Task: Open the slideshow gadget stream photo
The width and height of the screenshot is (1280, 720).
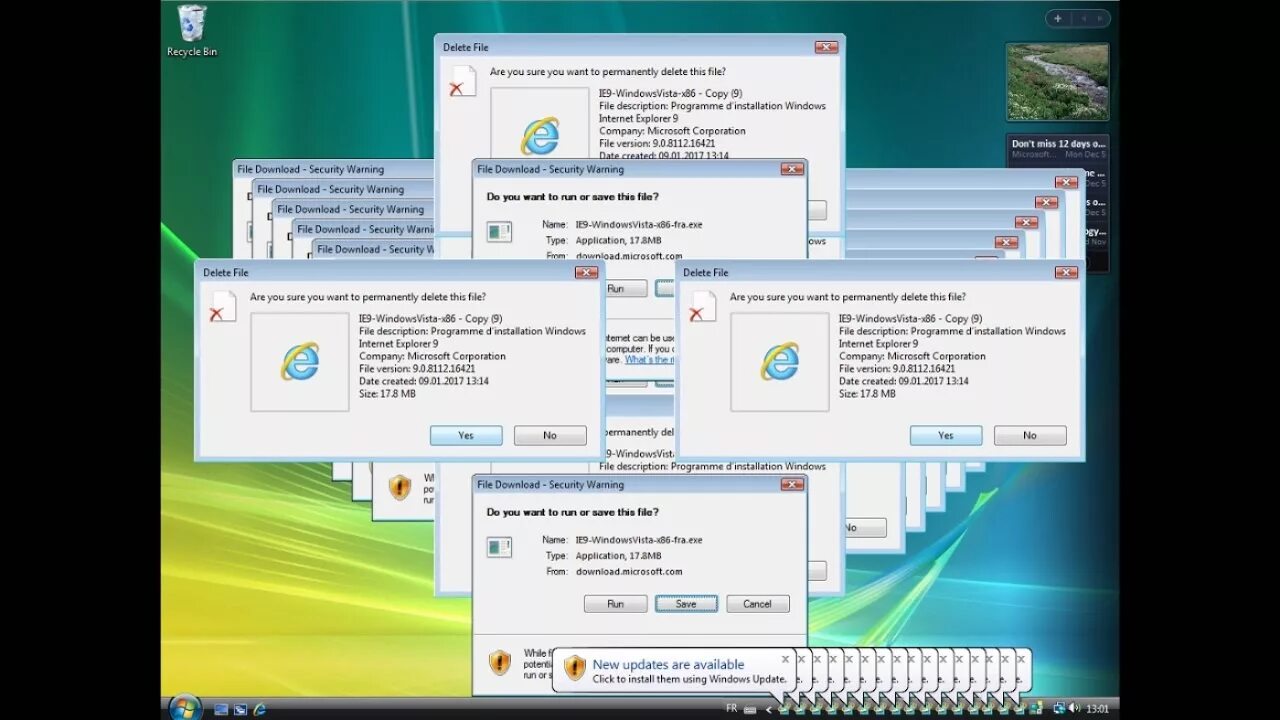Action: [x=1057, y=82]
